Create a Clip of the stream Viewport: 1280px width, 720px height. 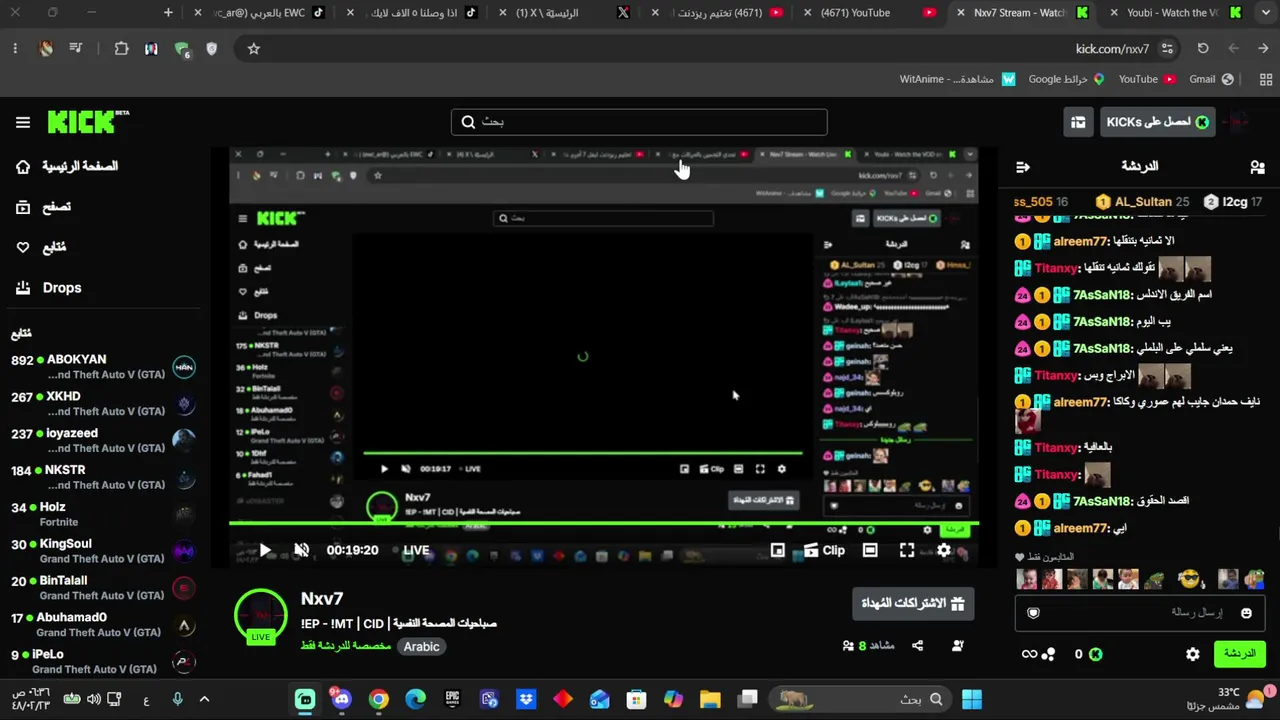(825, 550)
